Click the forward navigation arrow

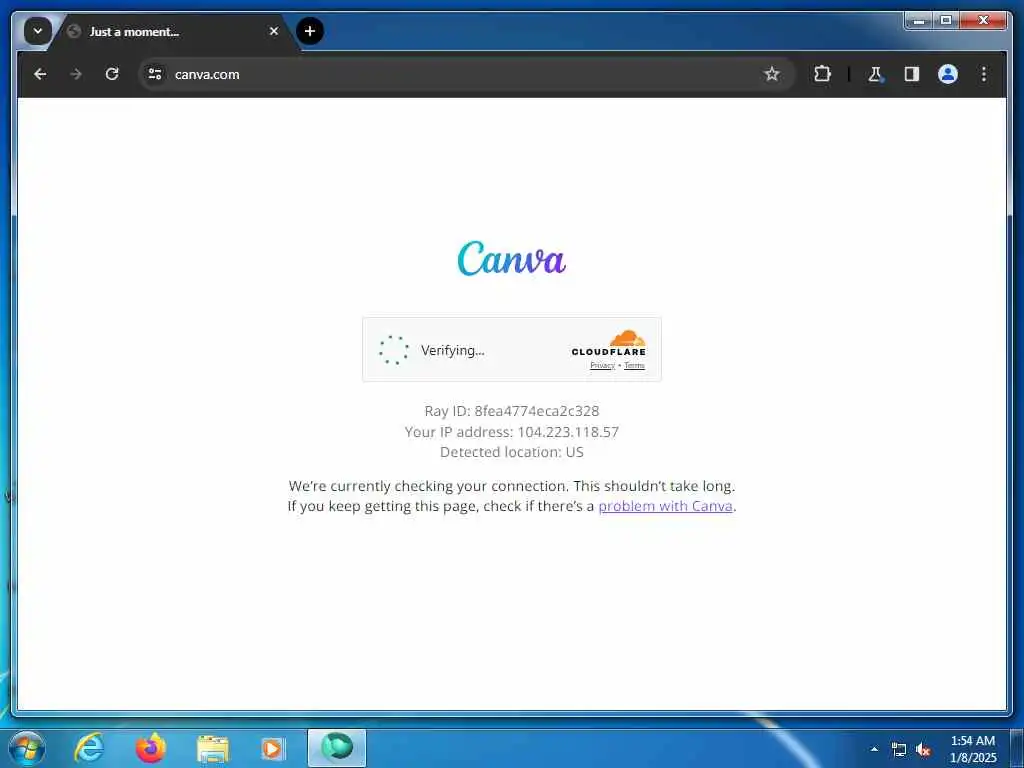tap(76, 74)
